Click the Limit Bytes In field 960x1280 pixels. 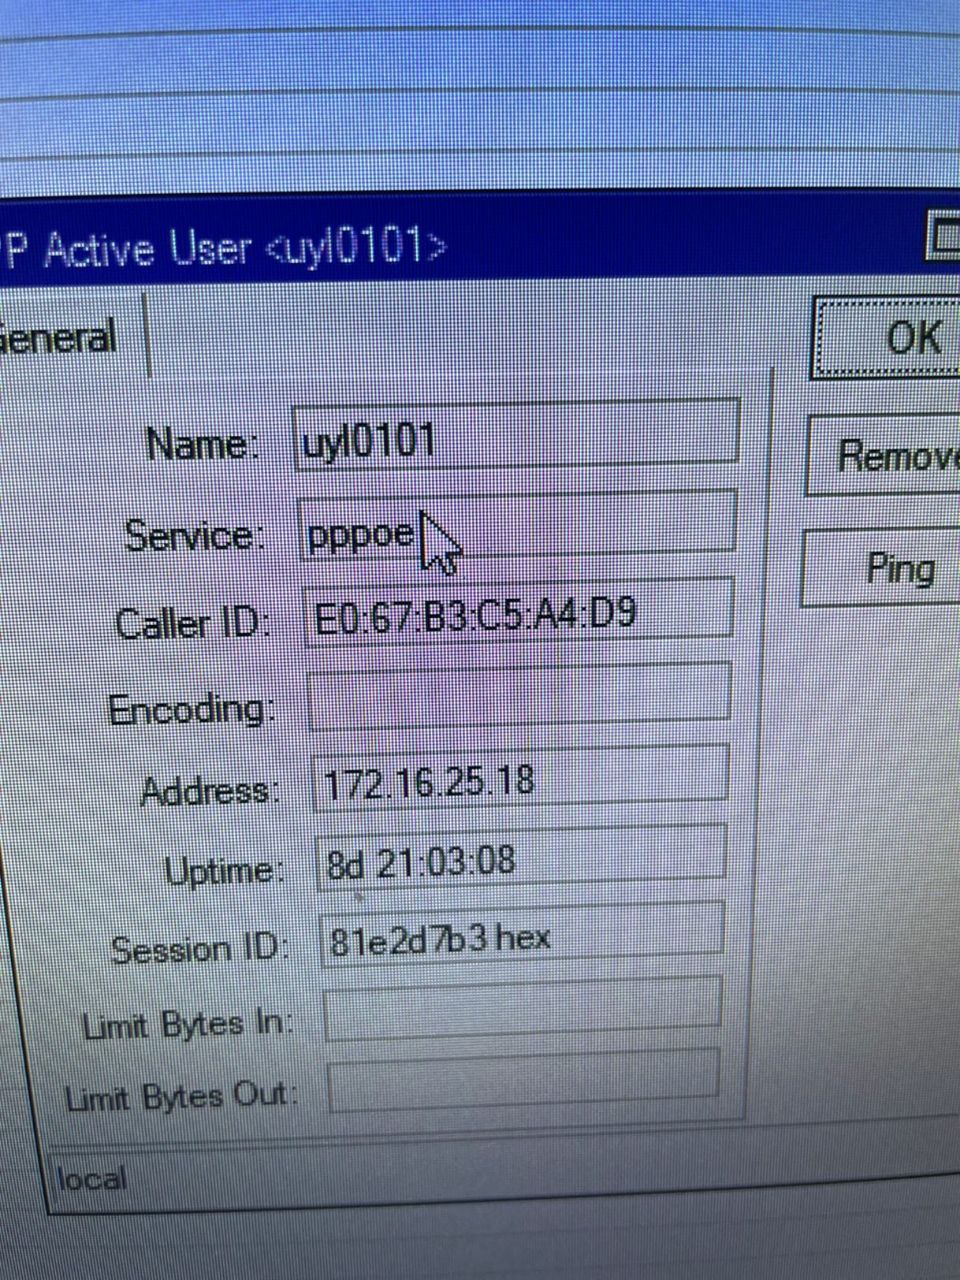pos(522,1008)
